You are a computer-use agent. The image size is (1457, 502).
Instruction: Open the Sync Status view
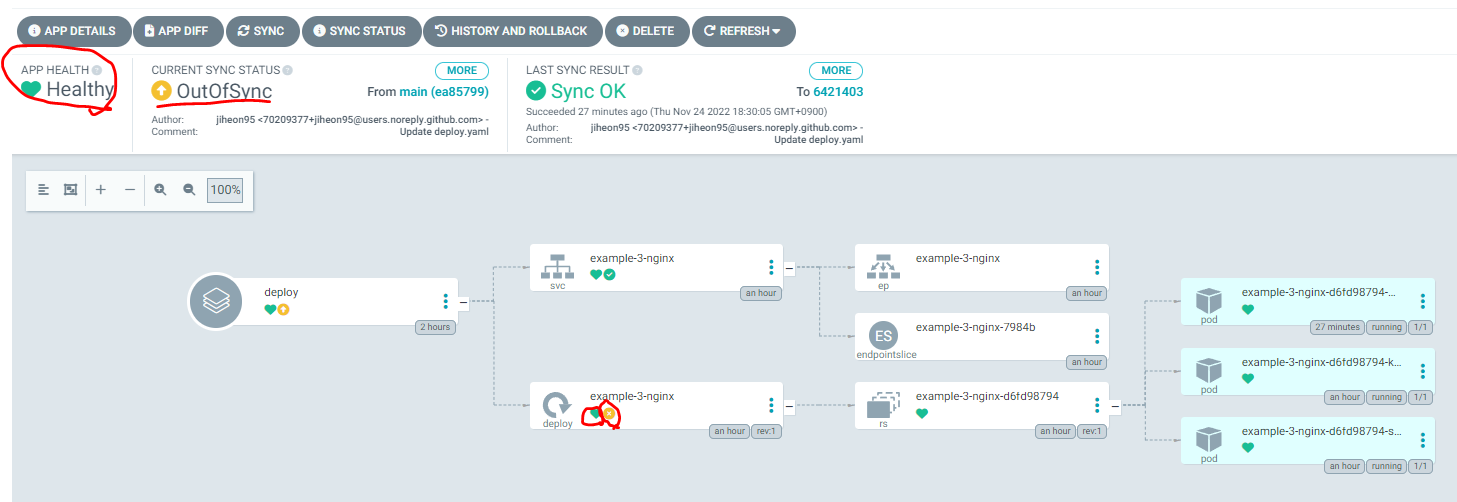[x=361, y=31]
